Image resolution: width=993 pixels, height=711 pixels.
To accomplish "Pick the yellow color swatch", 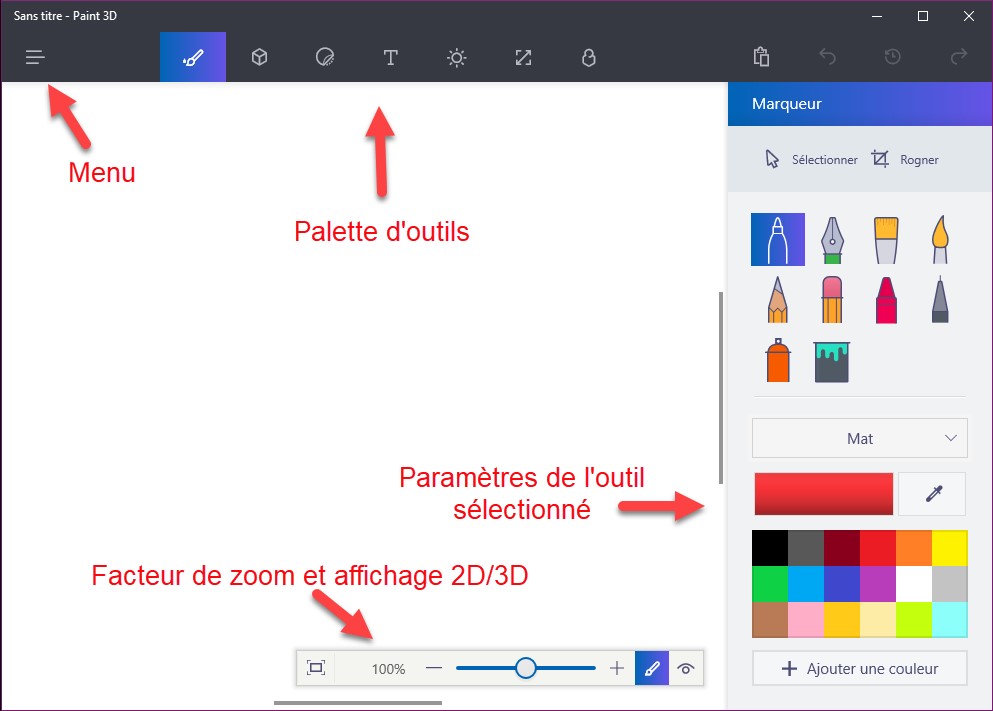I will point(950,548).
